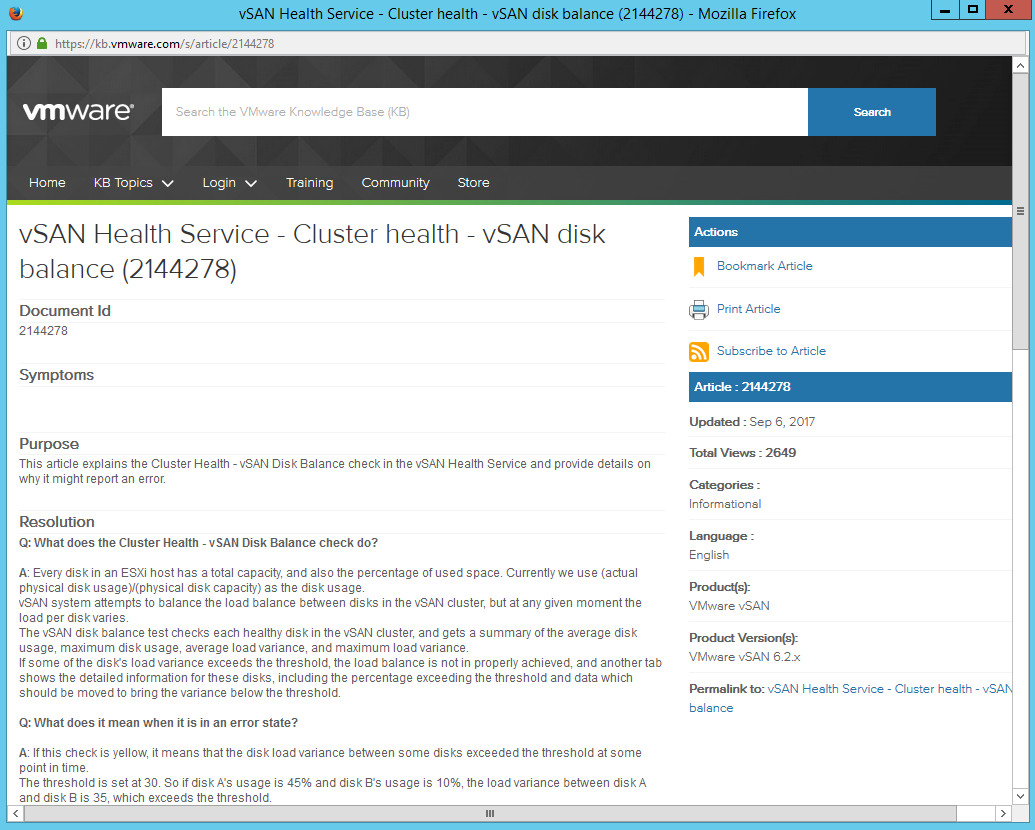Click the Document Id value 2144278
Viewport: 1035px width, 830px height.
pos(44,331)
